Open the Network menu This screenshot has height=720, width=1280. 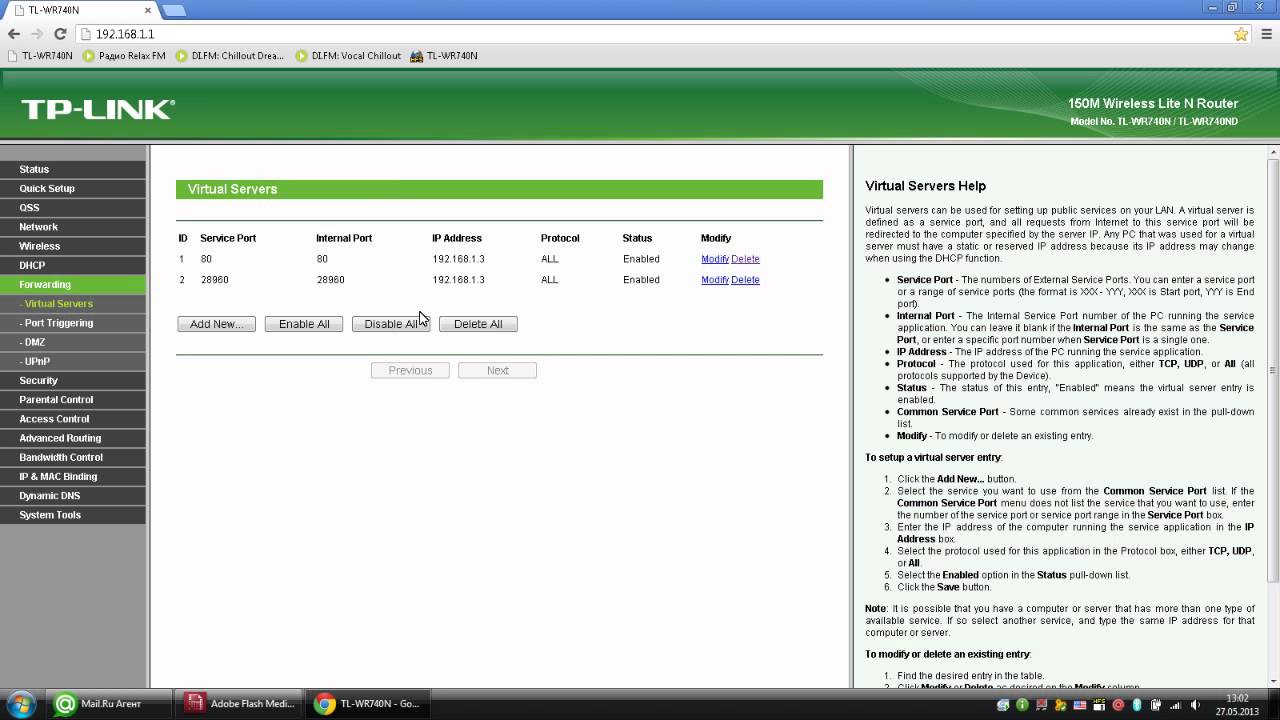coord(72,227)
